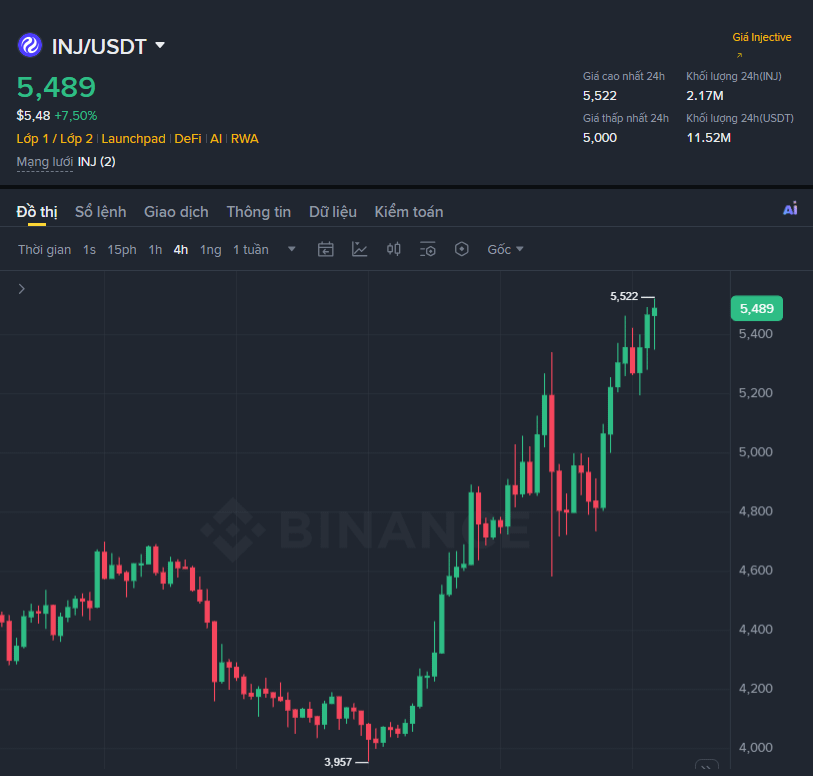The width and height of the screenshot is (813, 776).
Task: Click the Injective coin logo icon
Action: pos(30,46)
